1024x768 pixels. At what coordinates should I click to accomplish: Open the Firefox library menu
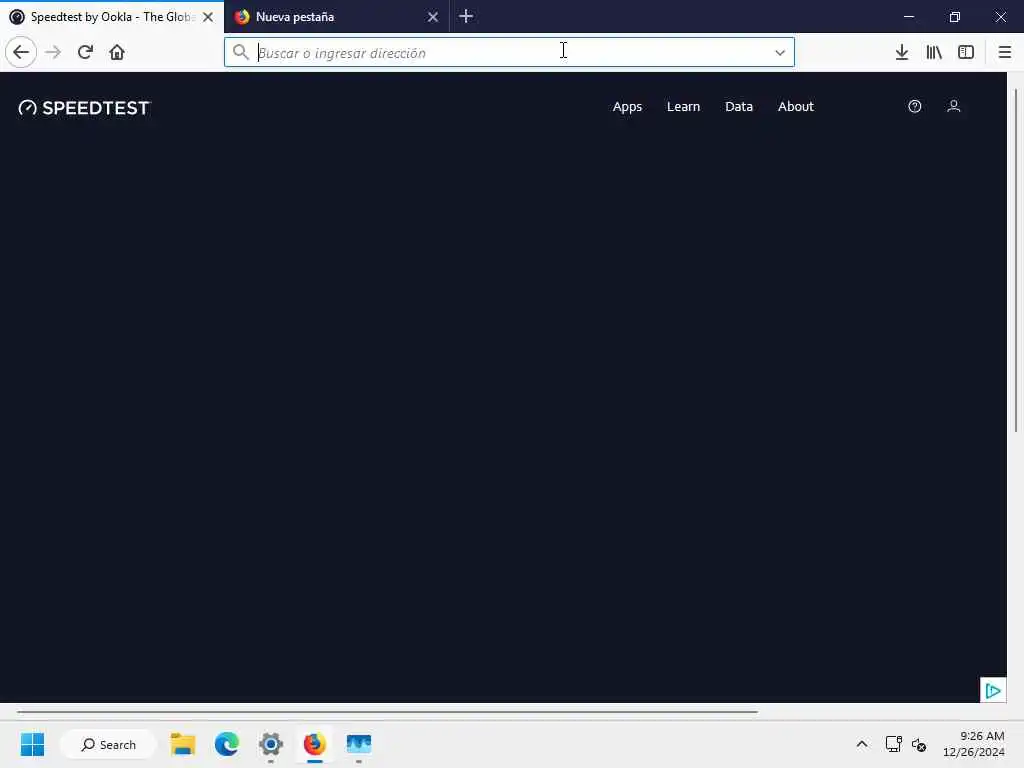934,52
